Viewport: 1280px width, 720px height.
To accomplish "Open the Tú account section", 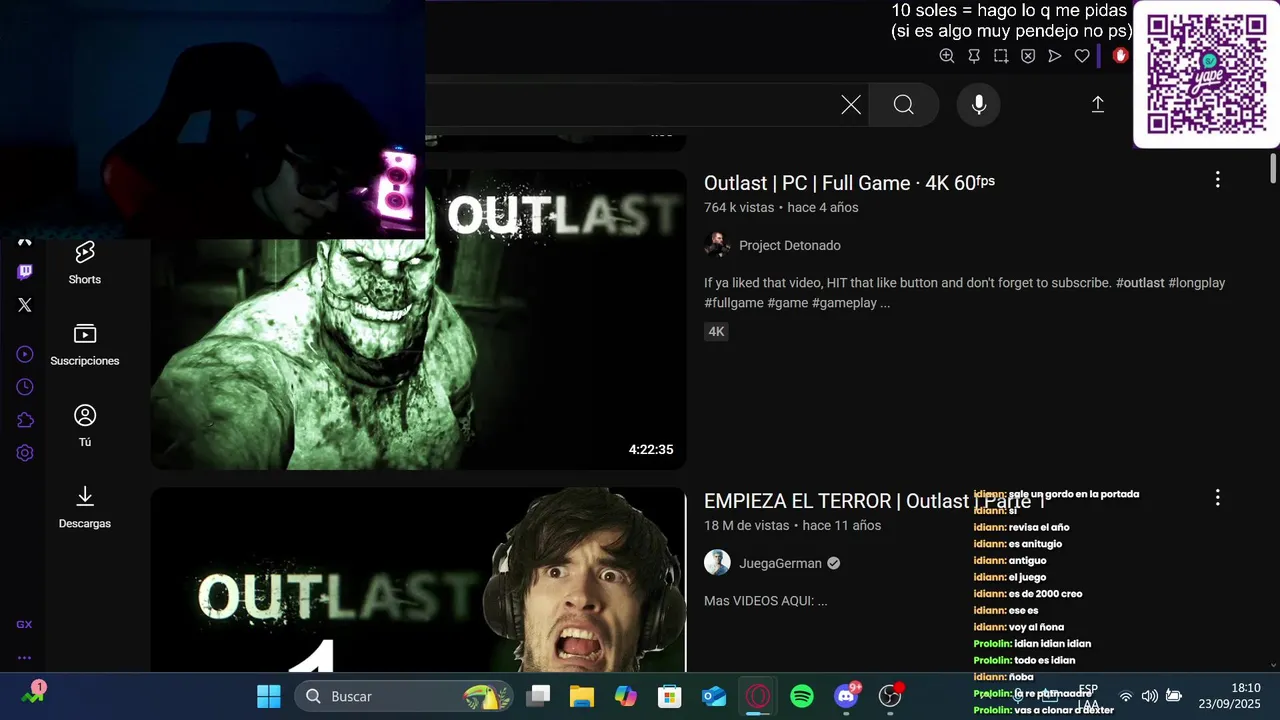I will click(x=85, y=426).
